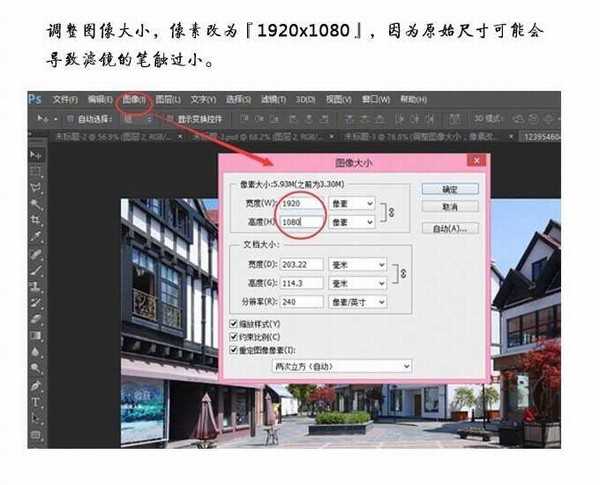Screen dimensions: 600x485
Task: Open the 图像 (Image) menu
Action: (x=133, y=100)
